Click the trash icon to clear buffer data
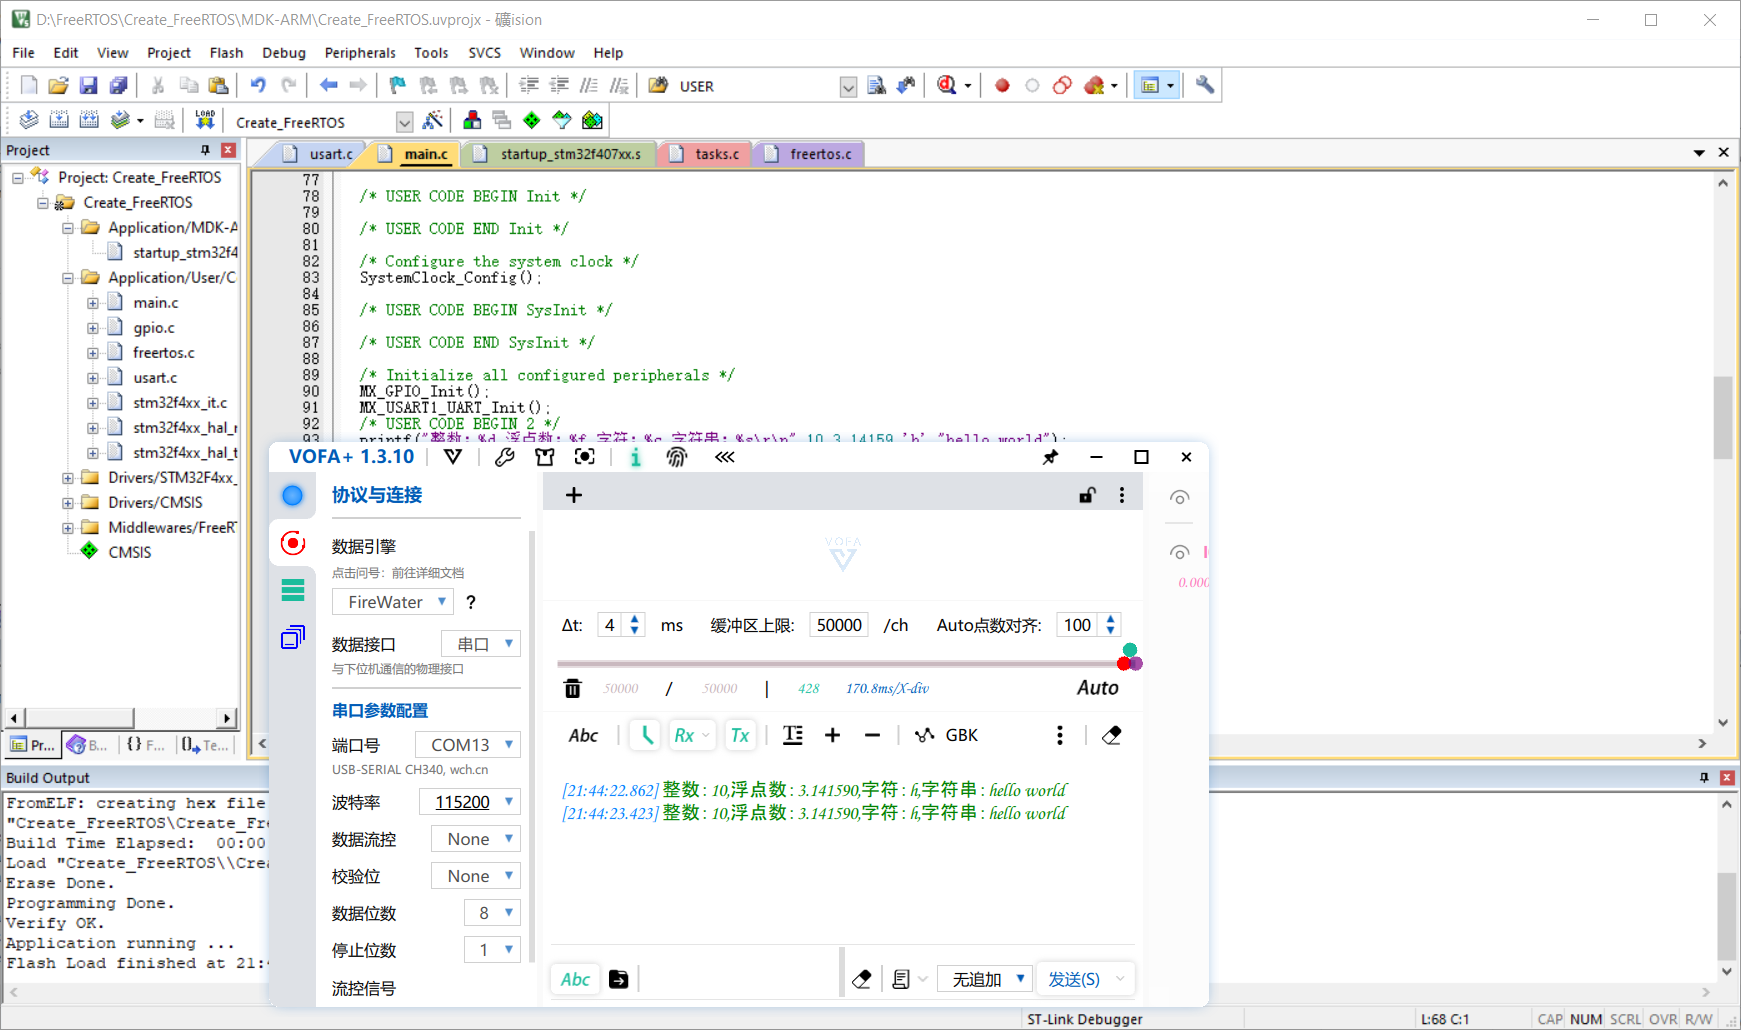Viewport: 1741px width, 1030px height. click(572, 688)
